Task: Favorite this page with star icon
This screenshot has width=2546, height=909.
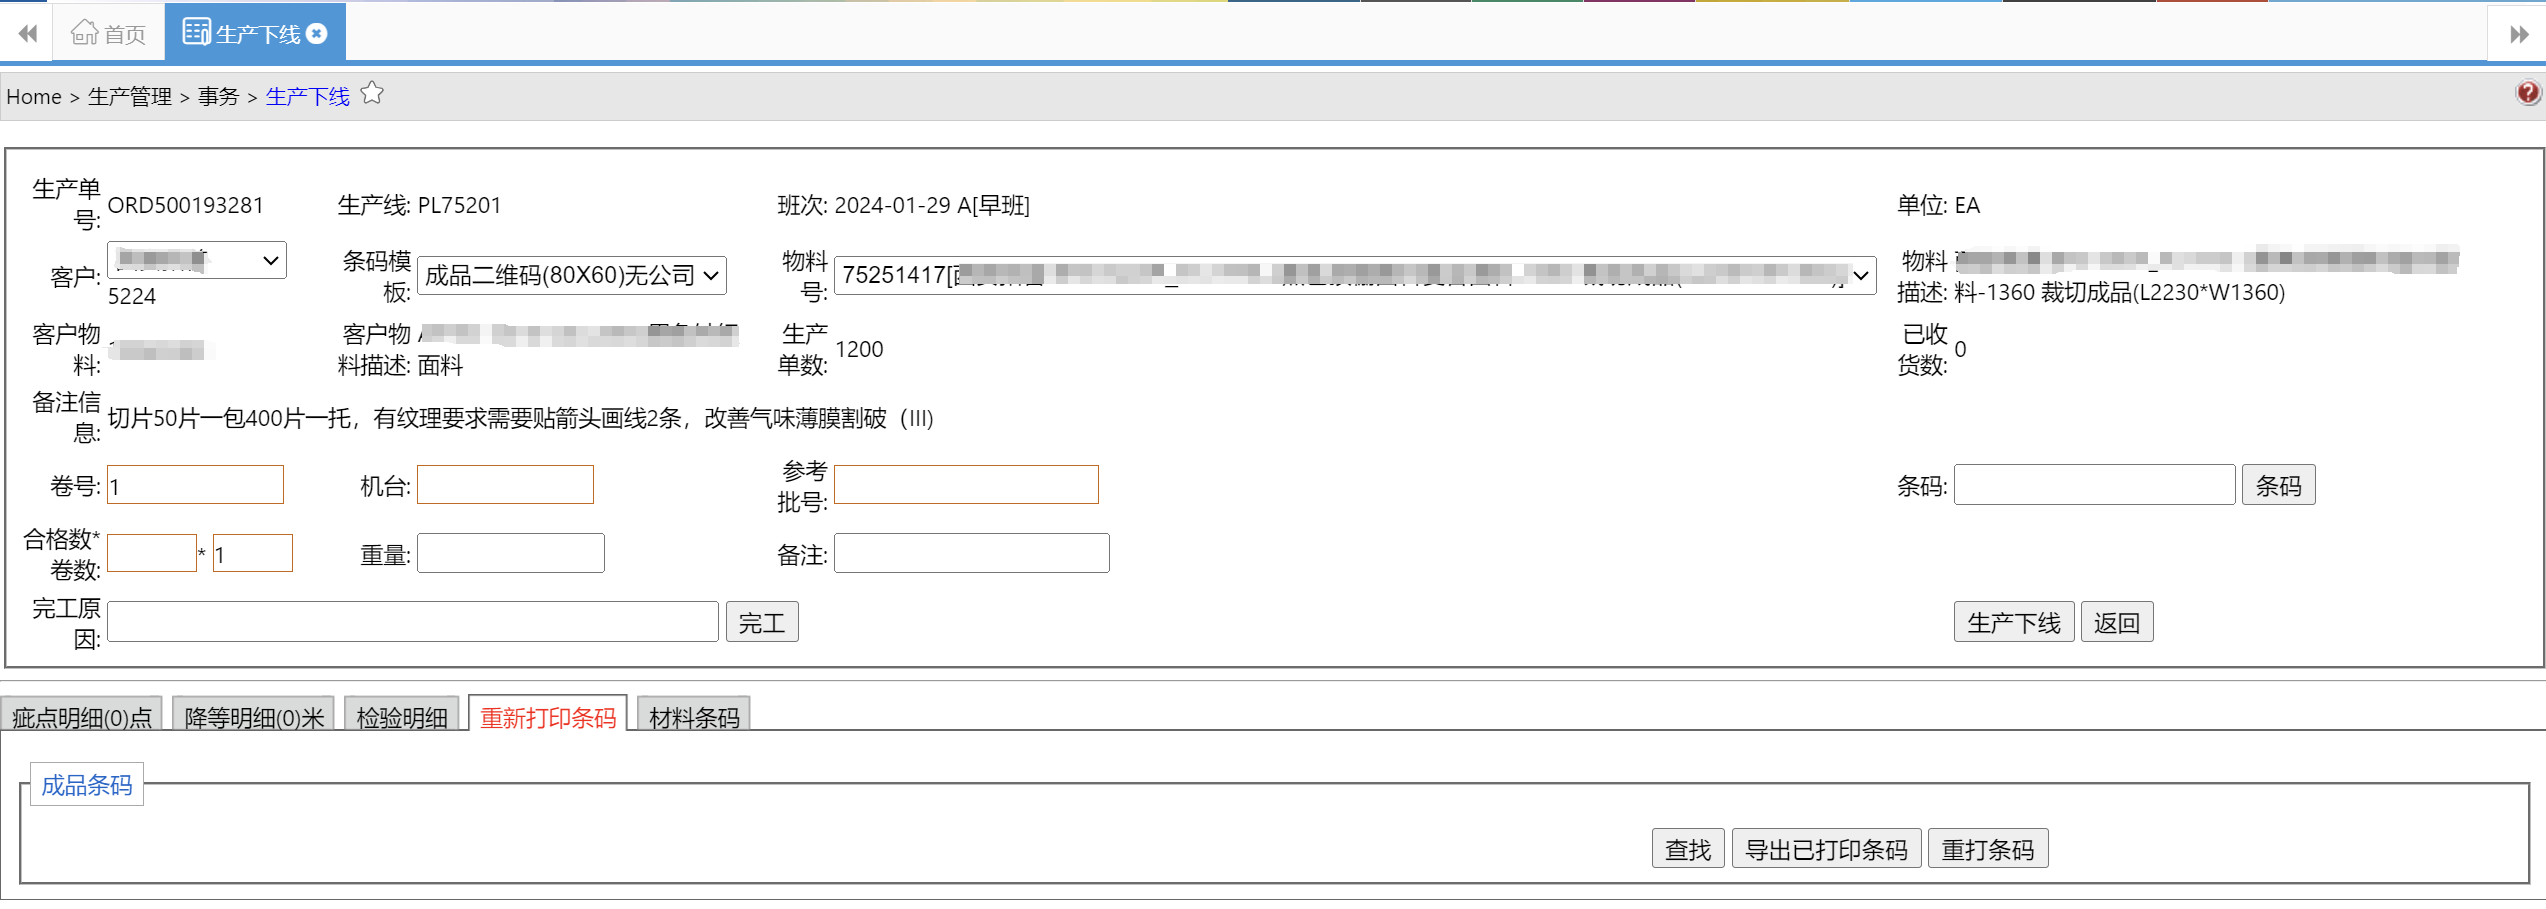Action: (x=372, y=94)
